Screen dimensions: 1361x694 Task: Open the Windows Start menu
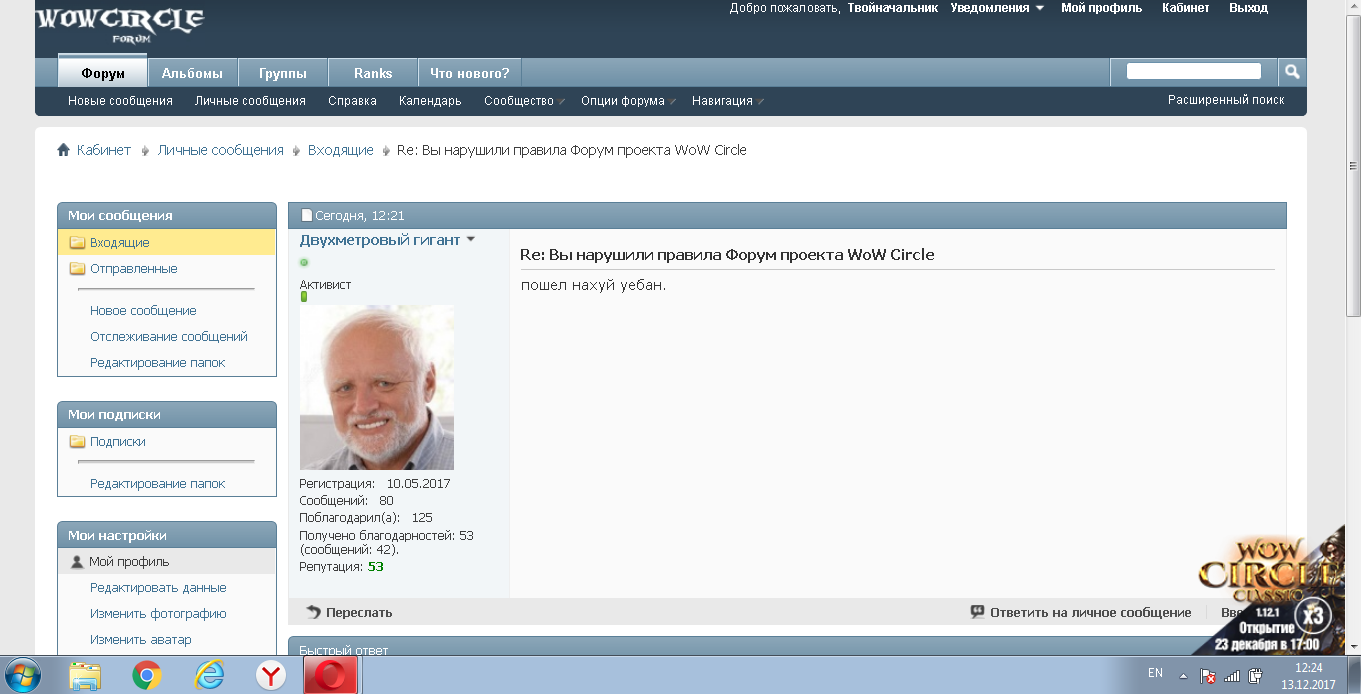point(22,675)
